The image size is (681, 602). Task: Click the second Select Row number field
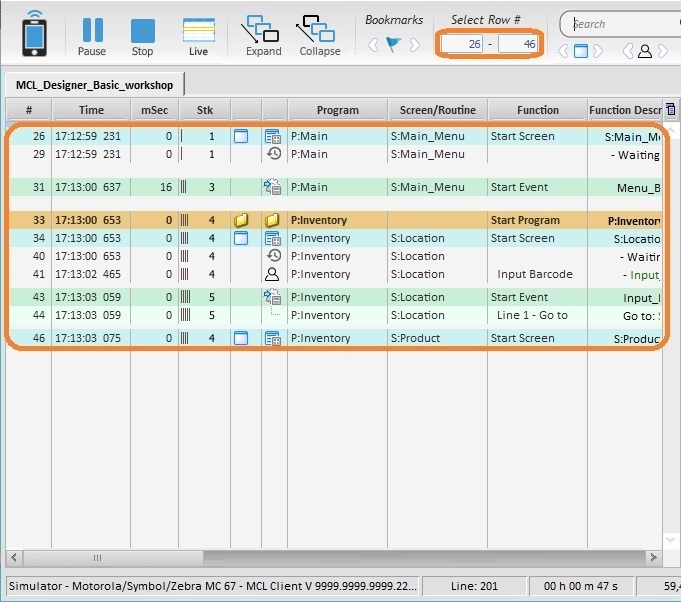(517, 44)
